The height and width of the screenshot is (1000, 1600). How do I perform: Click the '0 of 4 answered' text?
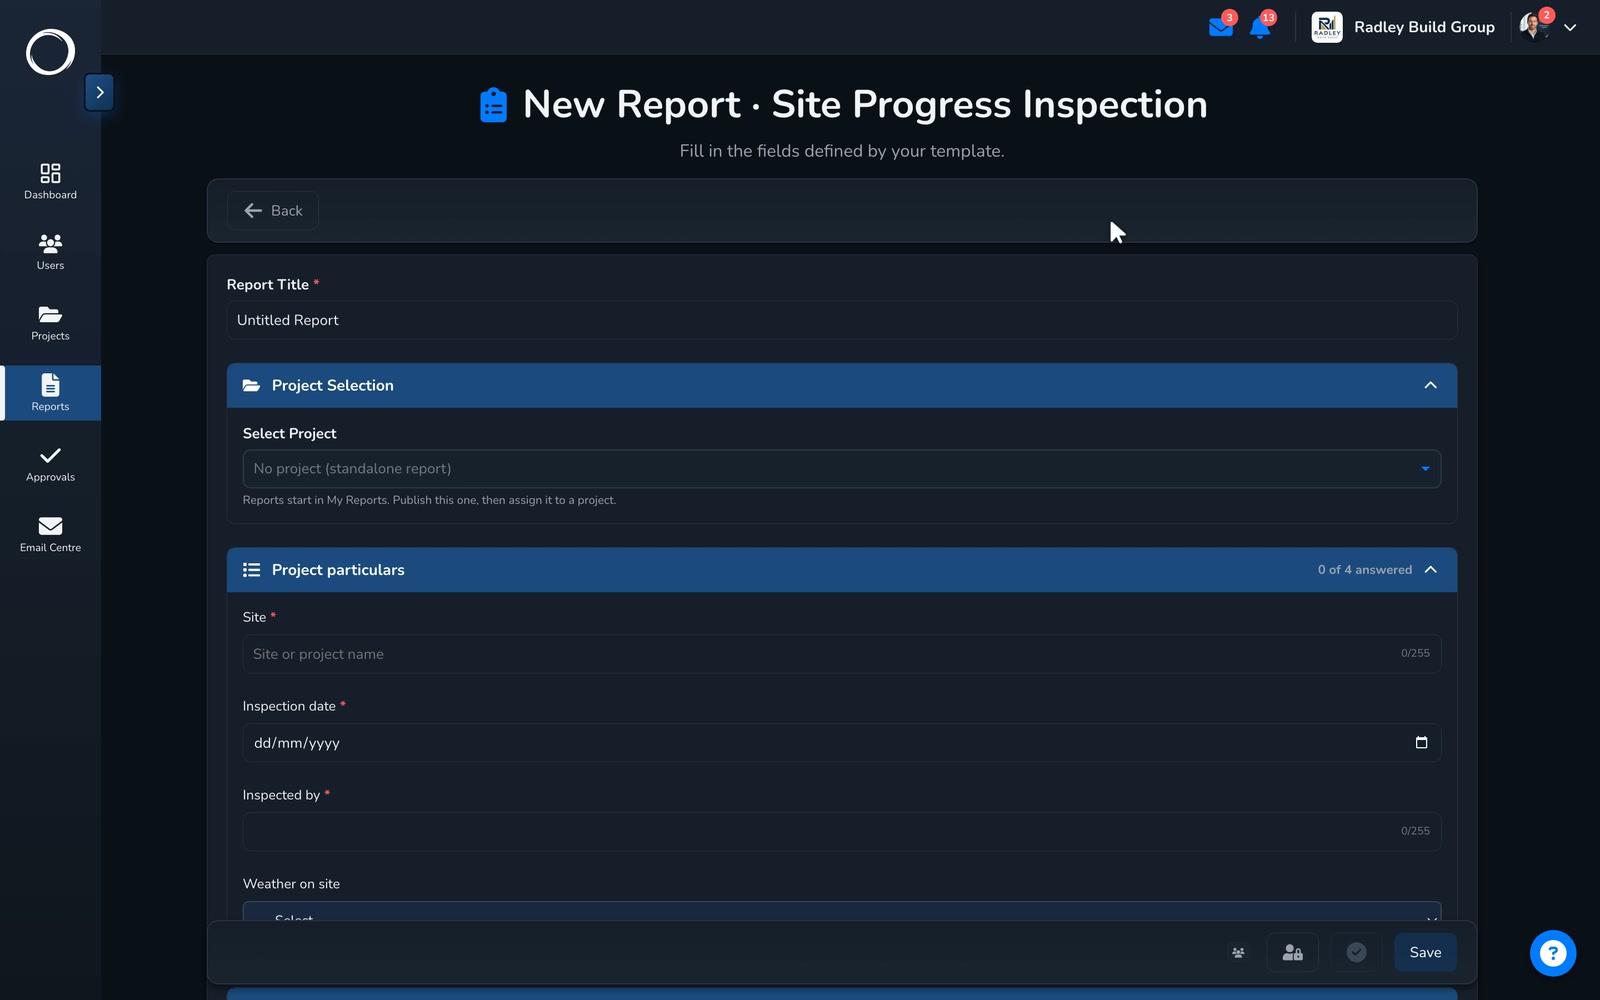pos(1364,570)
